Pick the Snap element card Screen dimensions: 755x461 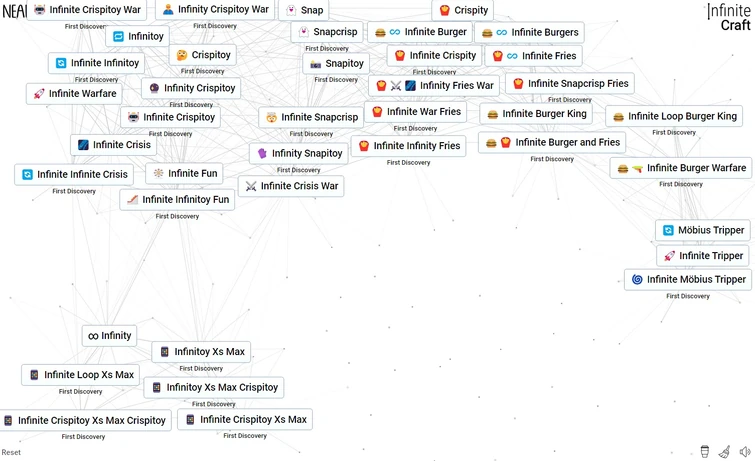click(x=304, y=10)
